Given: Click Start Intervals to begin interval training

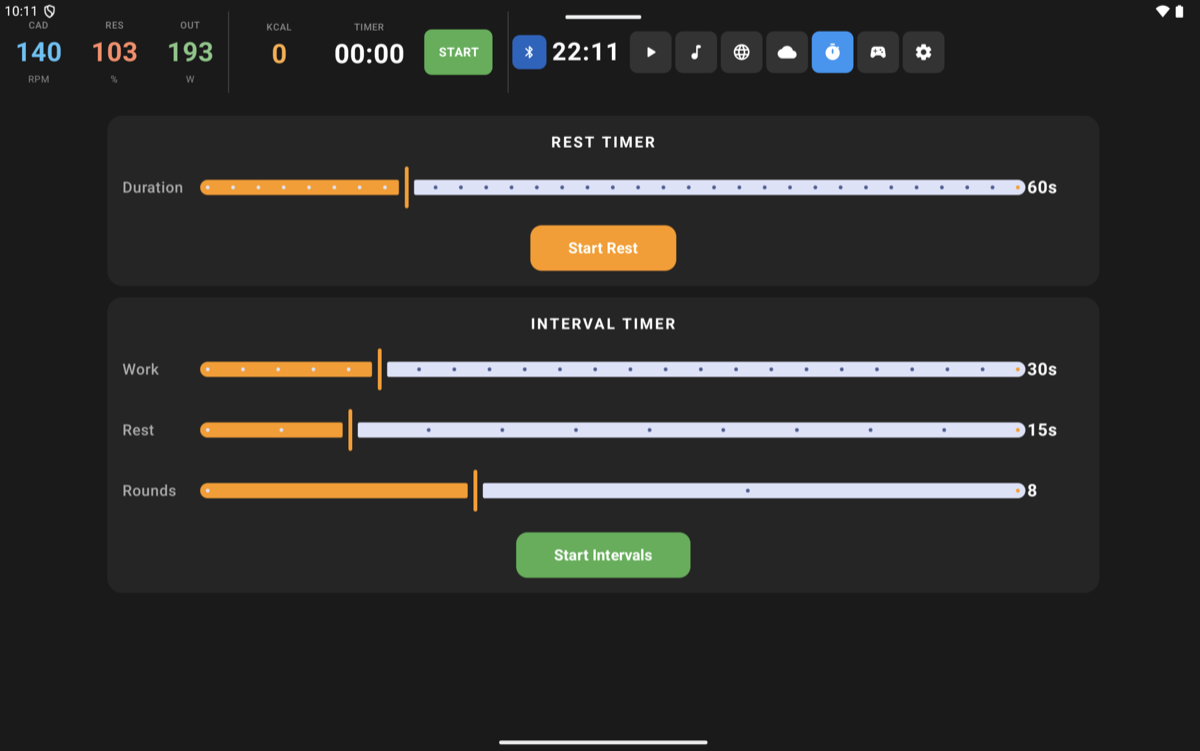Looking at the screenshot, I should pos(602,554).
